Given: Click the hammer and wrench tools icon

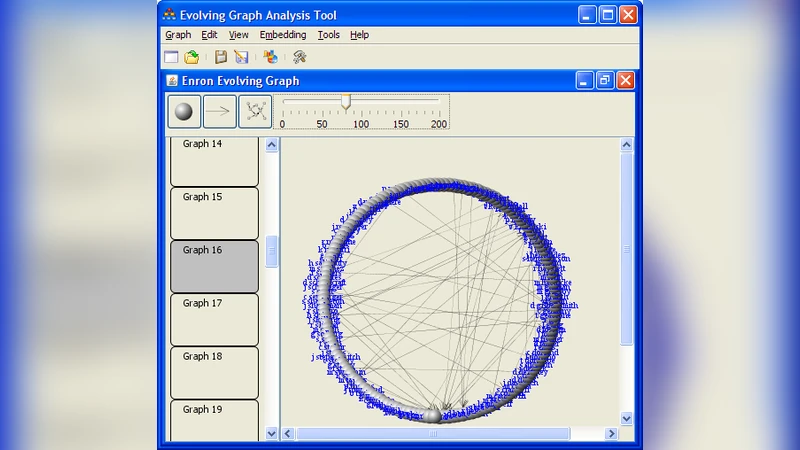Looking at the screenshot, I should pyautogui.click(x=298, y=57).
